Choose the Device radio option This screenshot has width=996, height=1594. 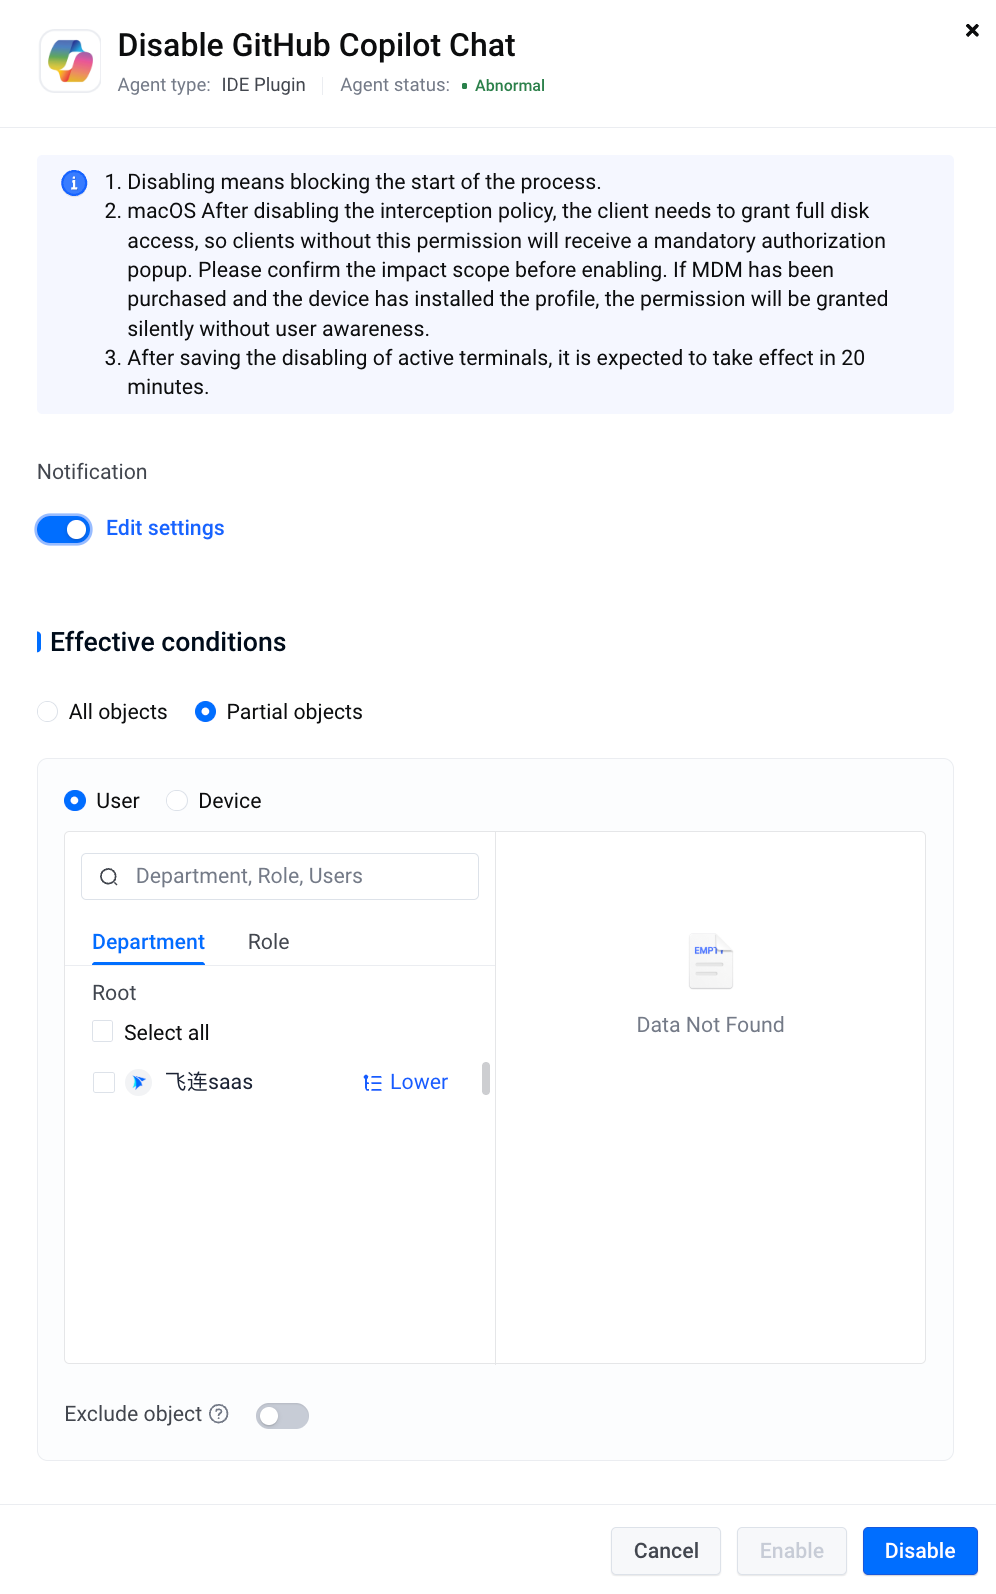pyautogui.click(x=177, y=801)
